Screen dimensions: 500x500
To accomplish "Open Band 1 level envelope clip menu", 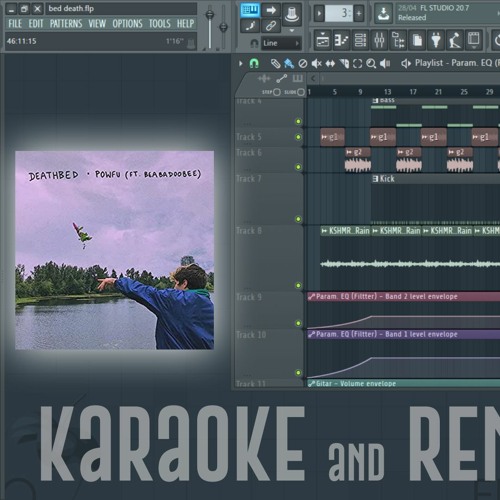I will [312, 334].
